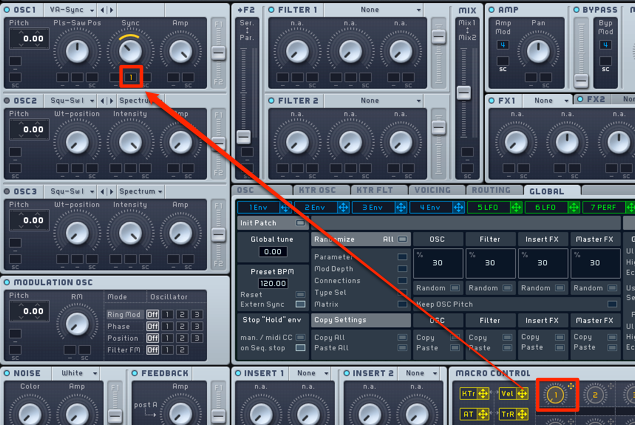Click Macro Control knob 1
Image resolution: width=635 pixels, height=425 pixels.
pyautogui.click(x=555, y=395)
